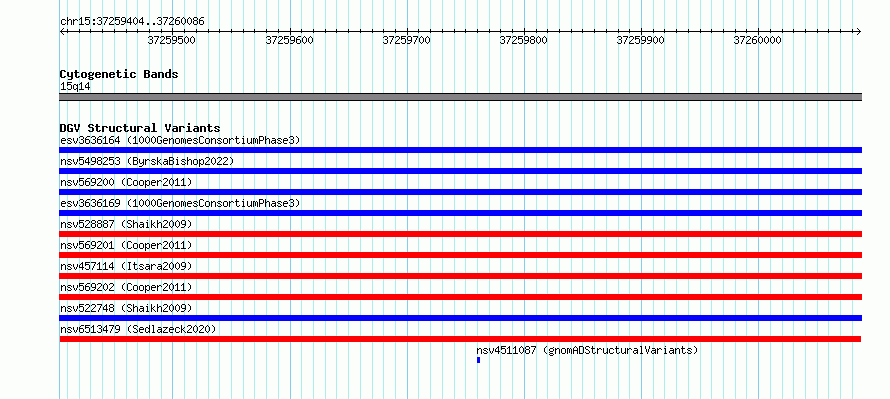Click the DGV Structural Variants track title
The width and height of the screenshot is (890, 399).
point(140,128)
